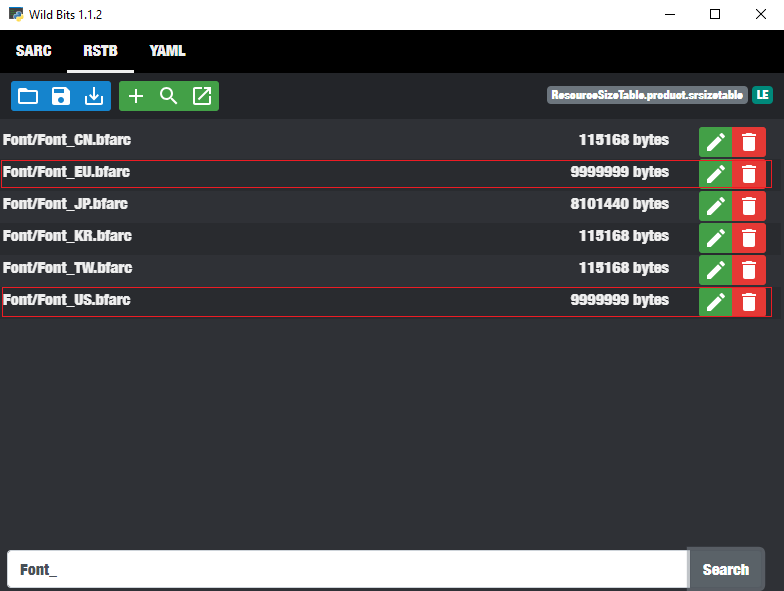Click the Search button
The height and width of the screenshot is (591, 784).
(x=726, y=570)
